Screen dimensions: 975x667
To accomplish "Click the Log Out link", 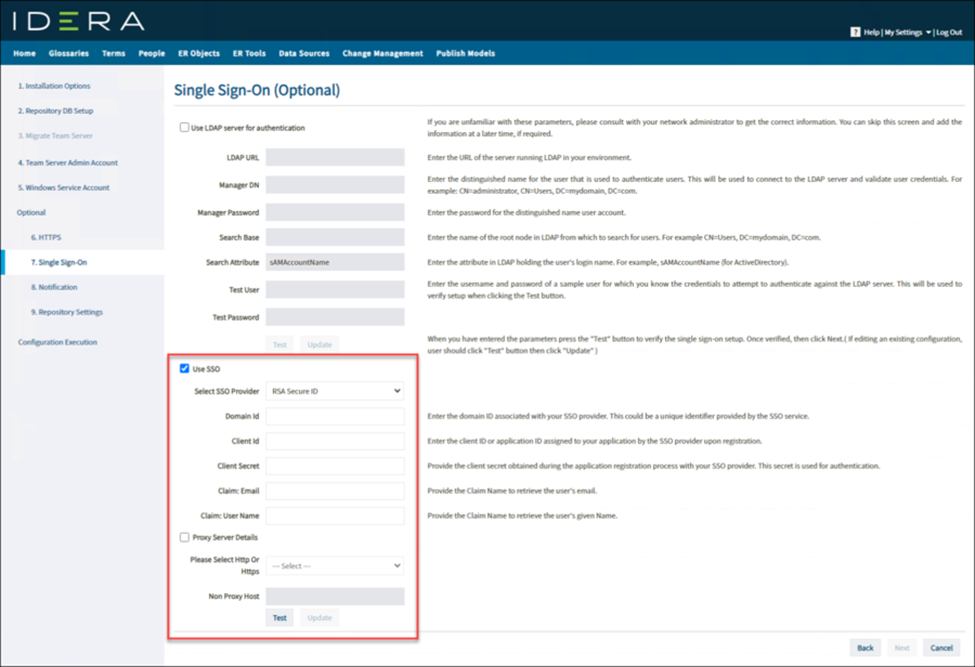I will 948,31.
